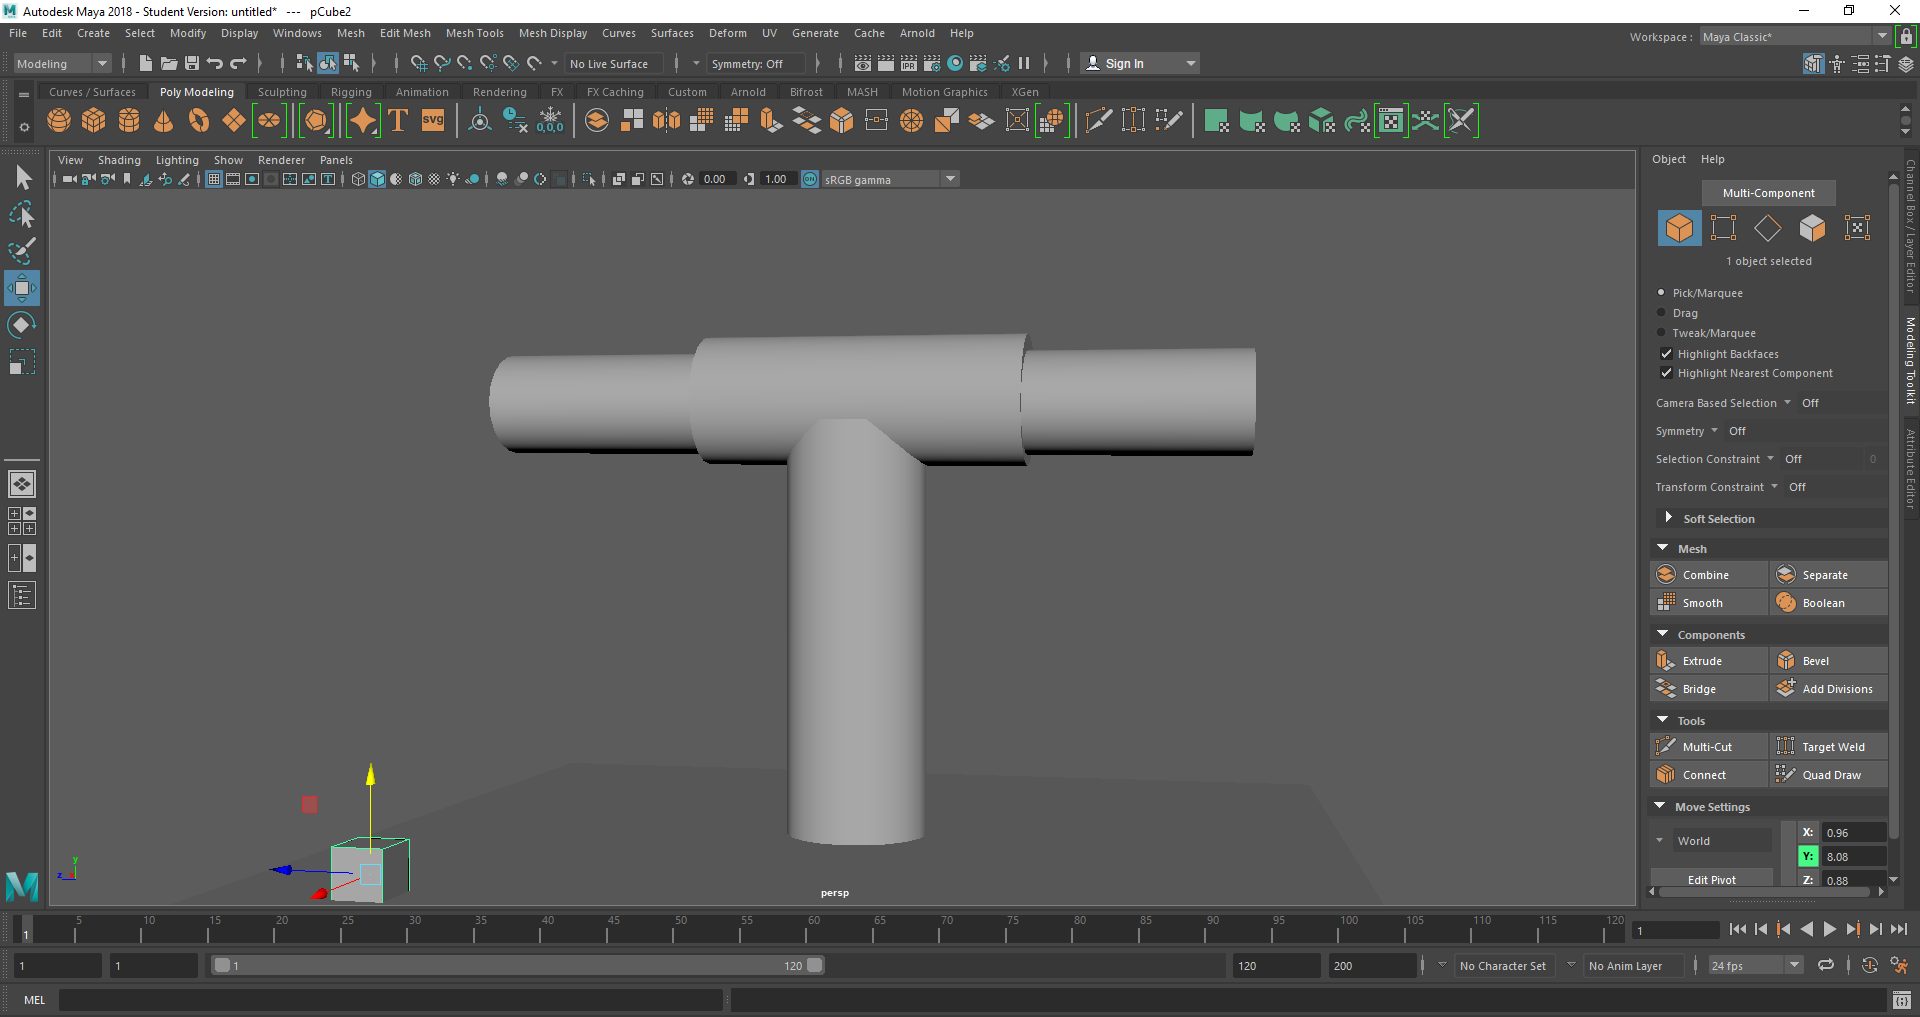Create polygon Type text from shelf
The height and width of the screenshot is (1017, 1920).
(398, 121)
